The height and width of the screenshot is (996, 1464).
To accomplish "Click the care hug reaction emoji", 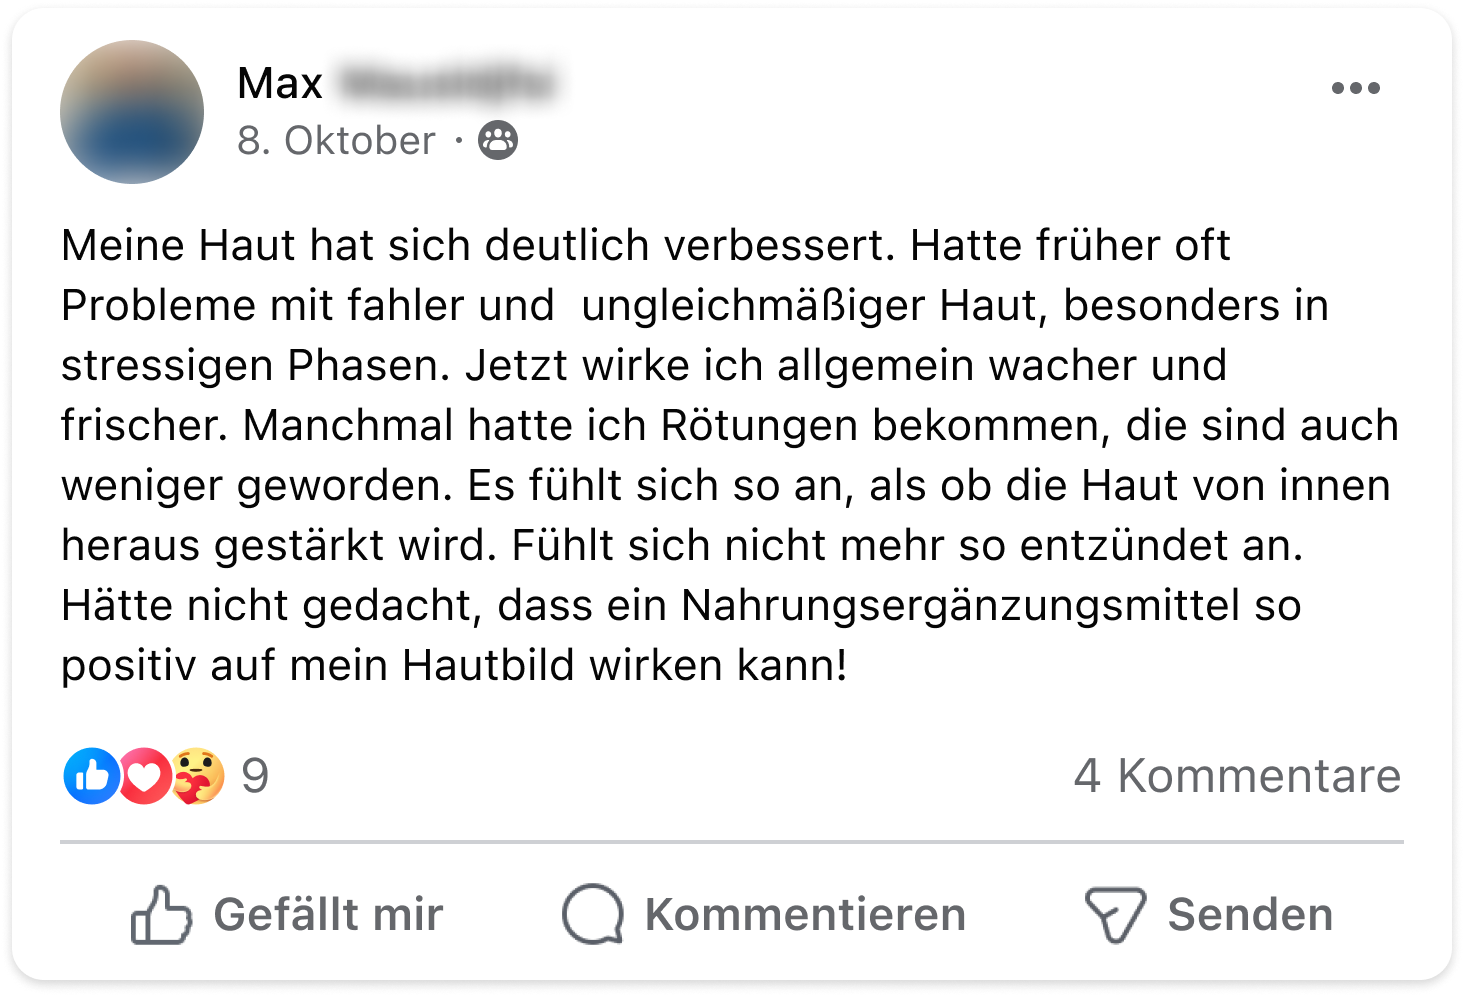I will pos(198,776).
